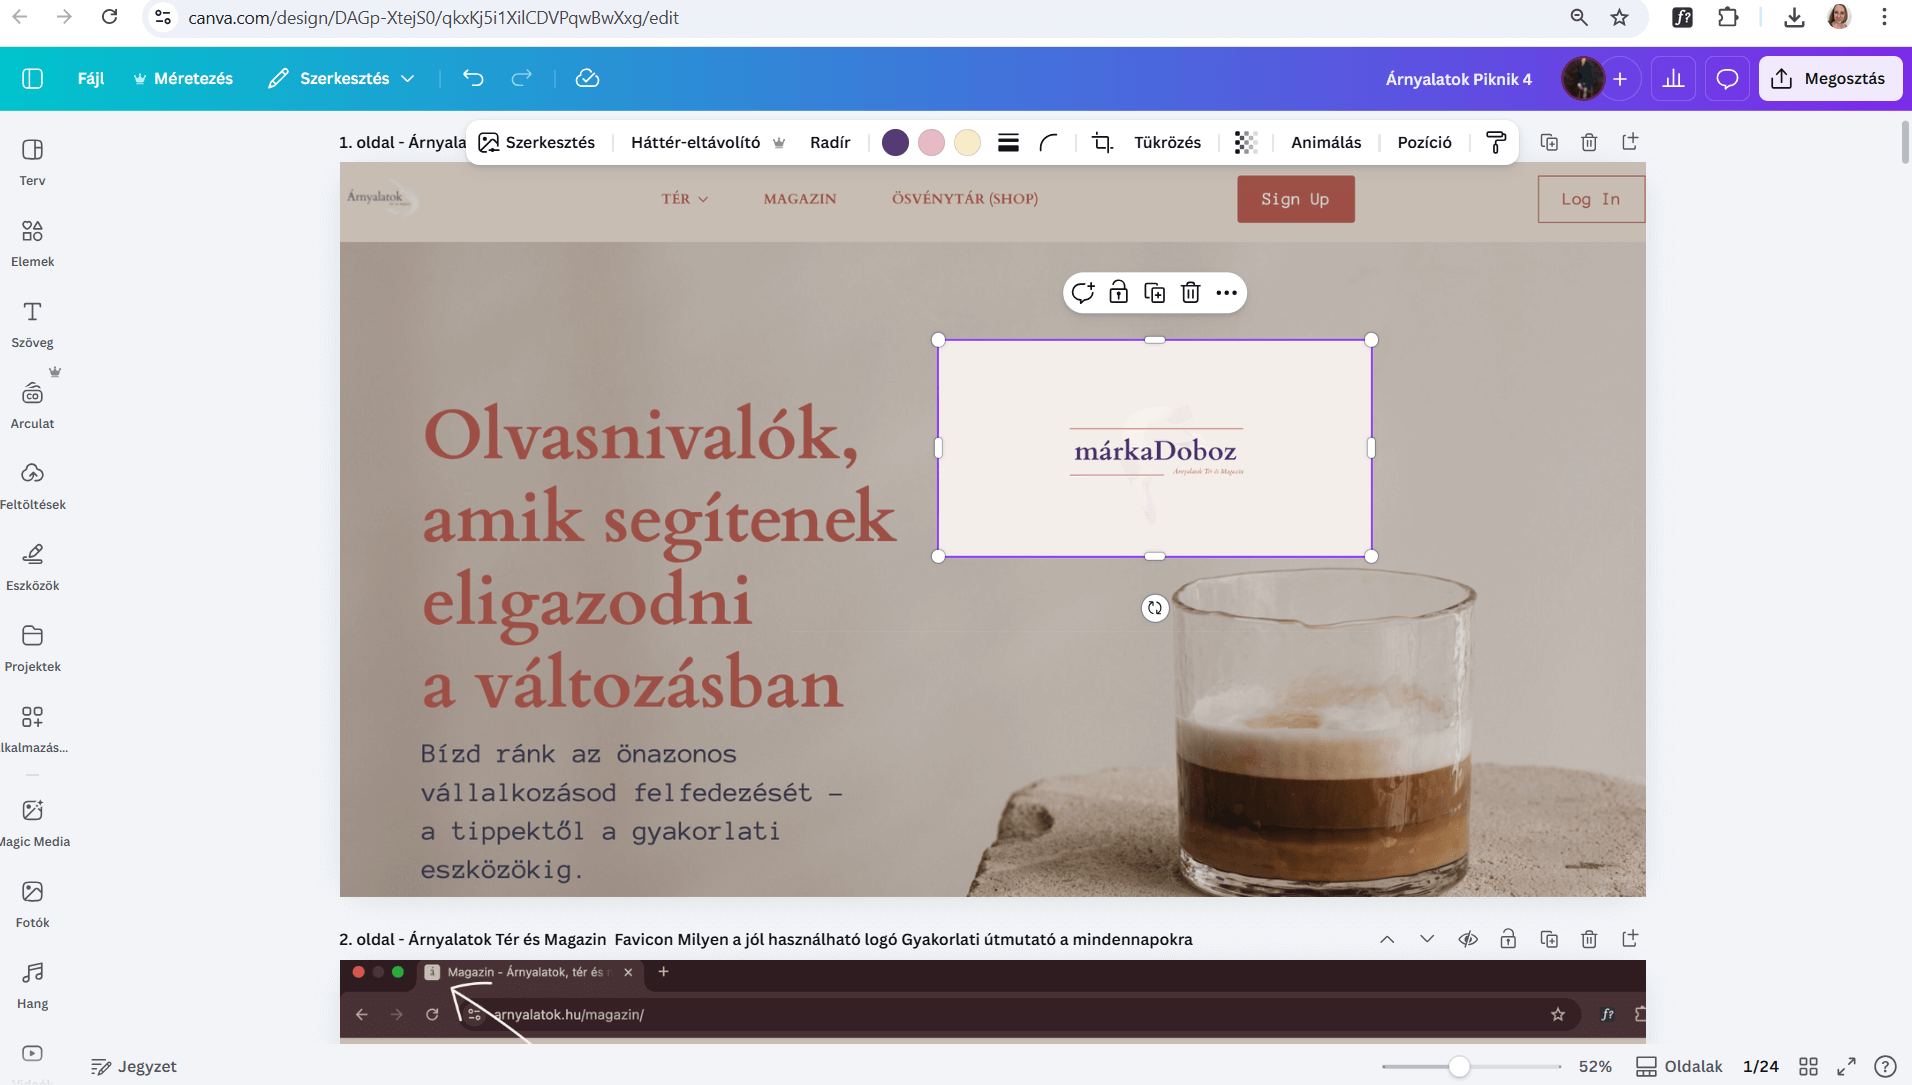Enter fullscreen presentation mode
The width and height of the screenshot is (1912, 1085).
1846,1067
